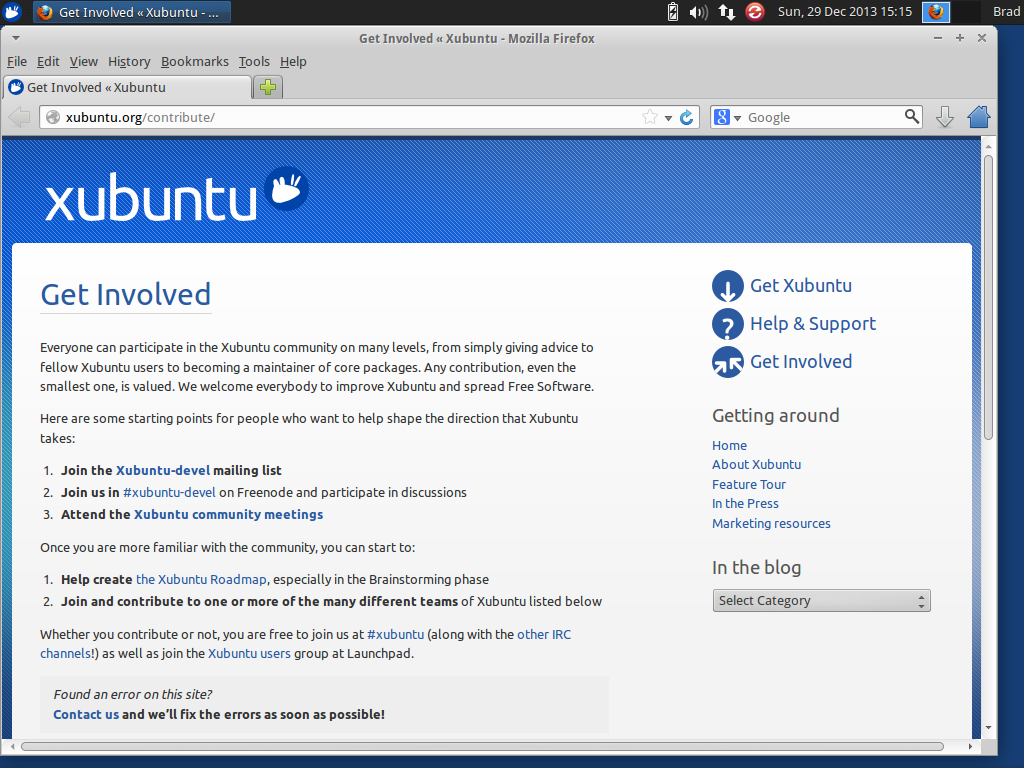This screenshot has height=768, width=1024.
Task: Click the battery indicator in the panel
Action: pyautogui.click(x=673, y=12)
